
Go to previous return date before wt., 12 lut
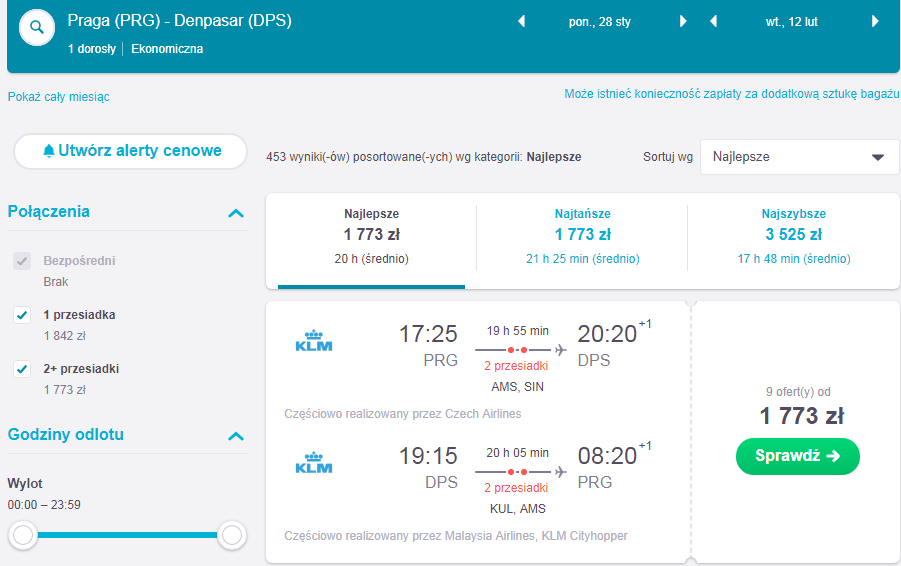point(713,21)
